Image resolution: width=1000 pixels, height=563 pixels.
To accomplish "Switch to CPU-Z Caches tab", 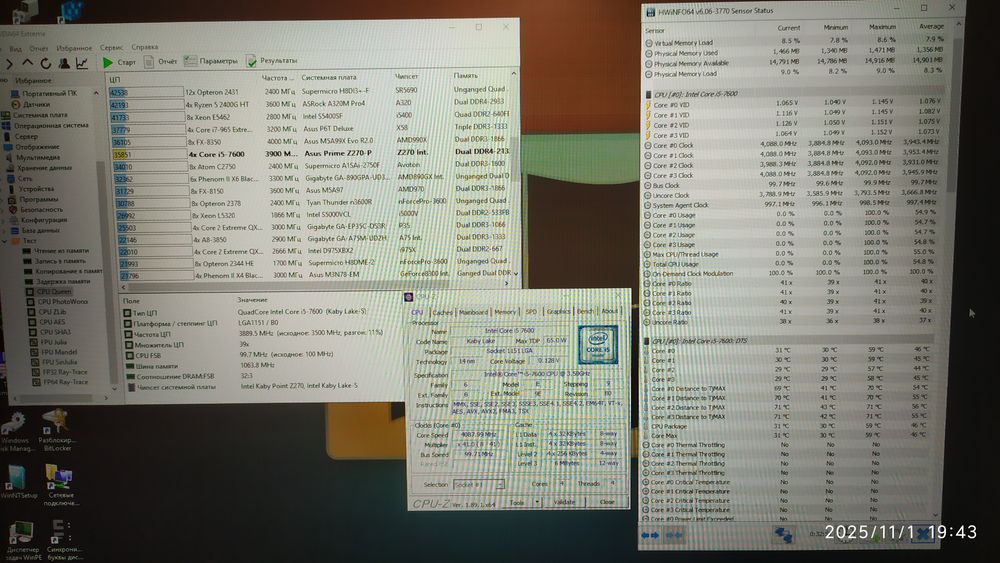I will [442, 312].
